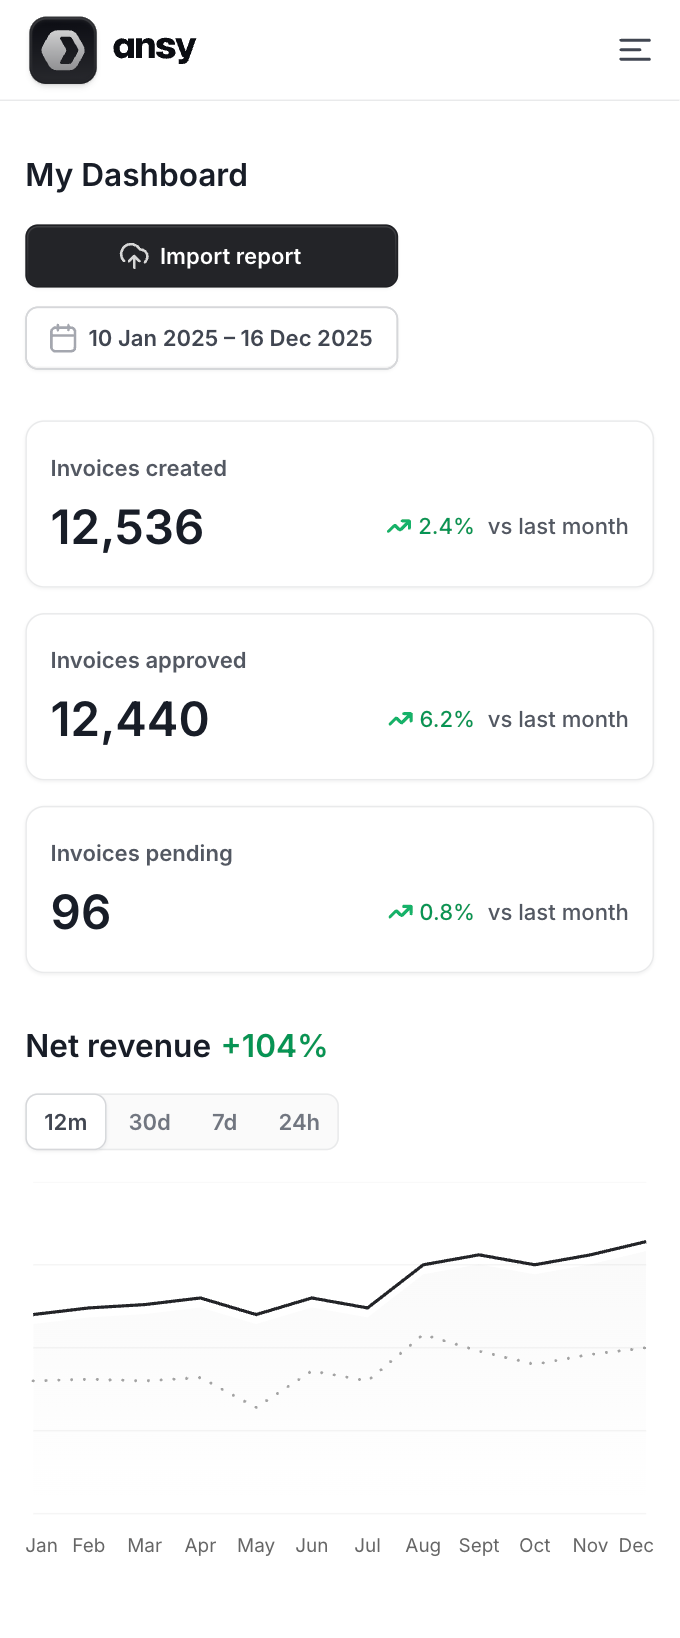The image size is (680, 1638).
Task: Select the 12m time range tab
Action: pyautogui.click(x=66, y=1122)
